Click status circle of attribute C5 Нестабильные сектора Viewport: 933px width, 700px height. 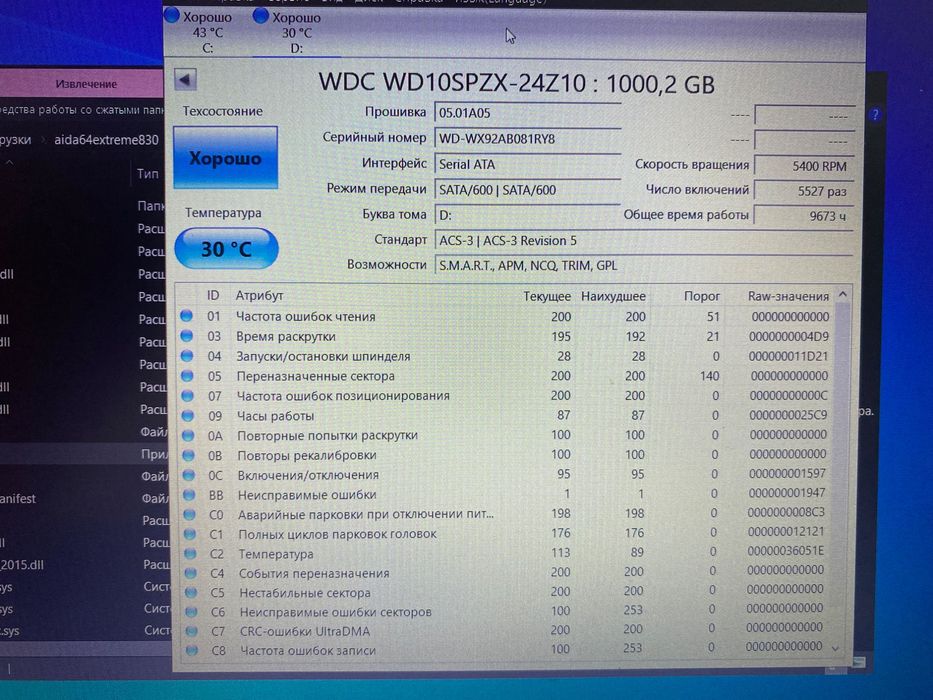[x=190, y=592]
